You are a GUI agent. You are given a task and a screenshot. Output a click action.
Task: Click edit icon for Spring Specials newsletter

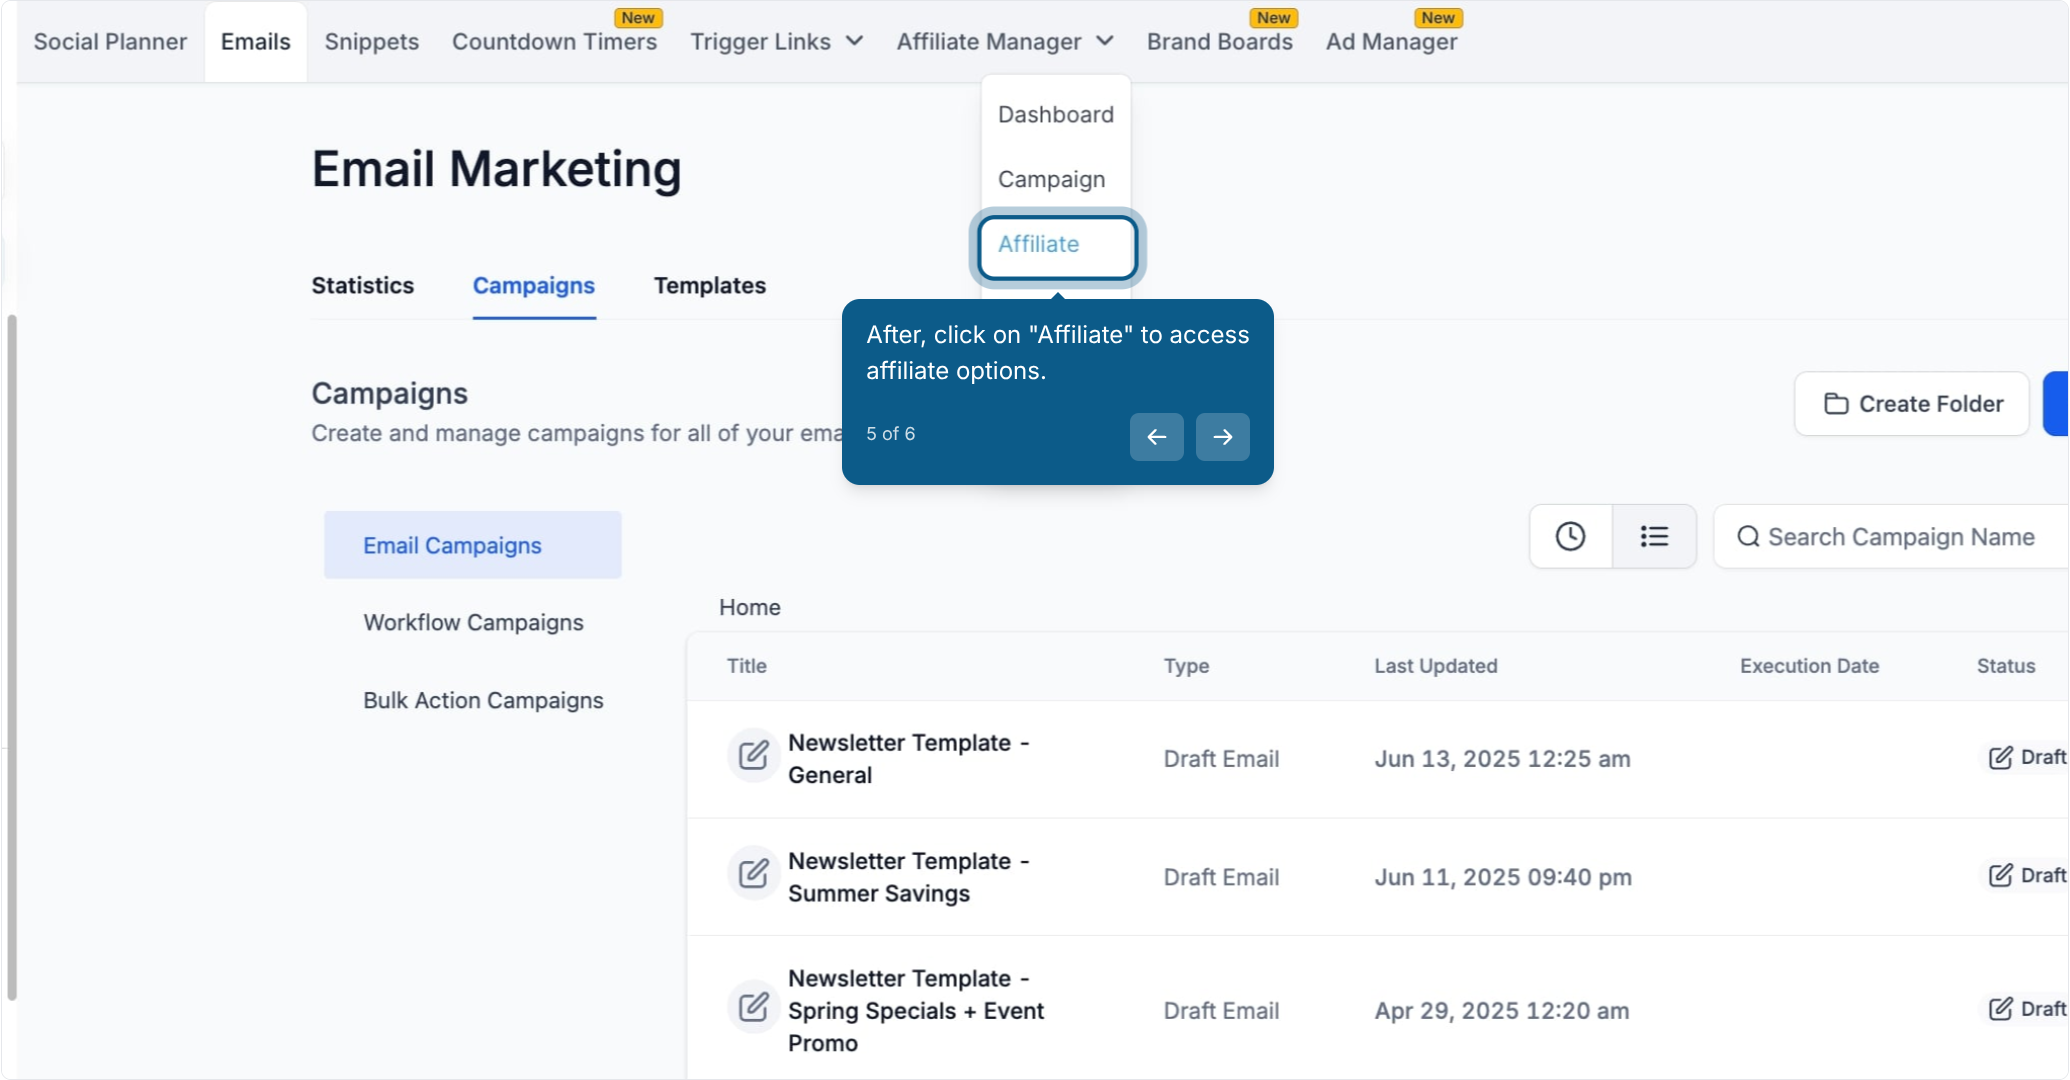coord(753,1006)
